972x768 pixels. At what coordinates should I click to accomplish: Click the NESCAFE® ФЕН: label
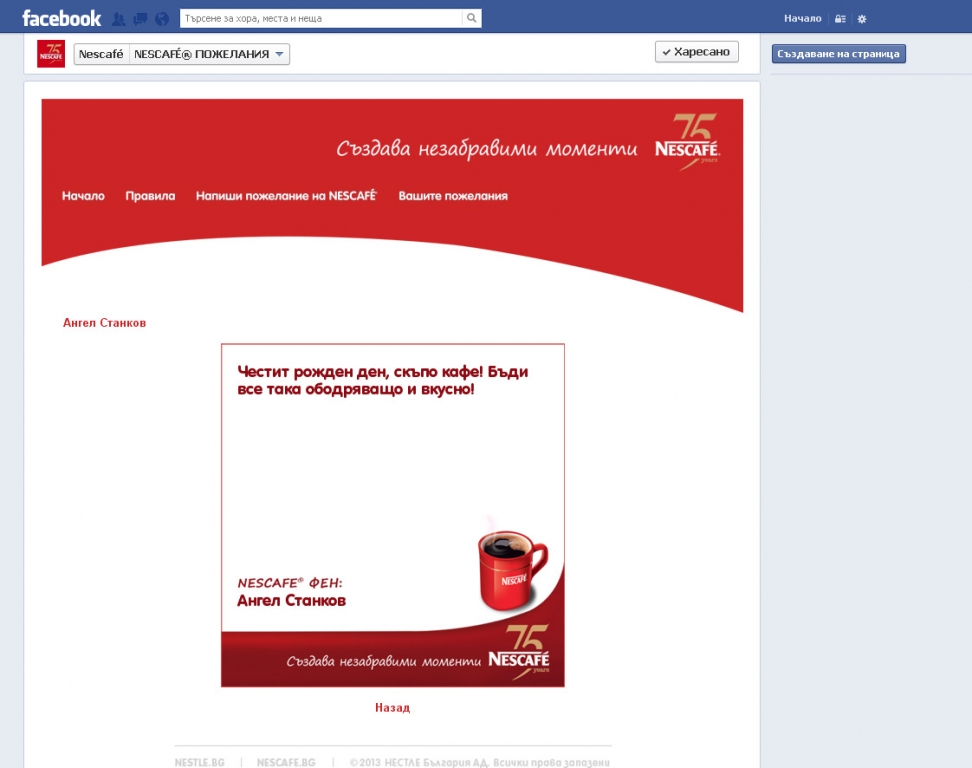click(289, 583)
